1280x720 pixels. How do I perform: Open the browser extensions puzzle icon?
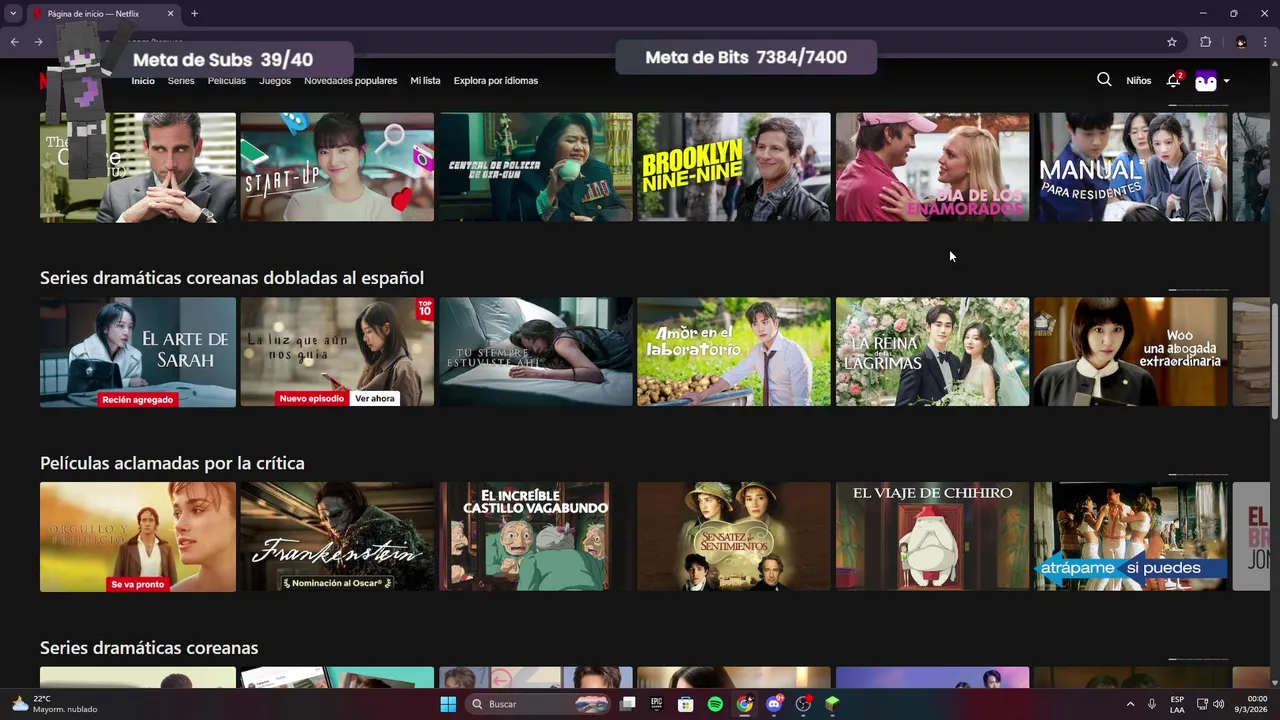pyautogui.click(x=1205, y=42)
